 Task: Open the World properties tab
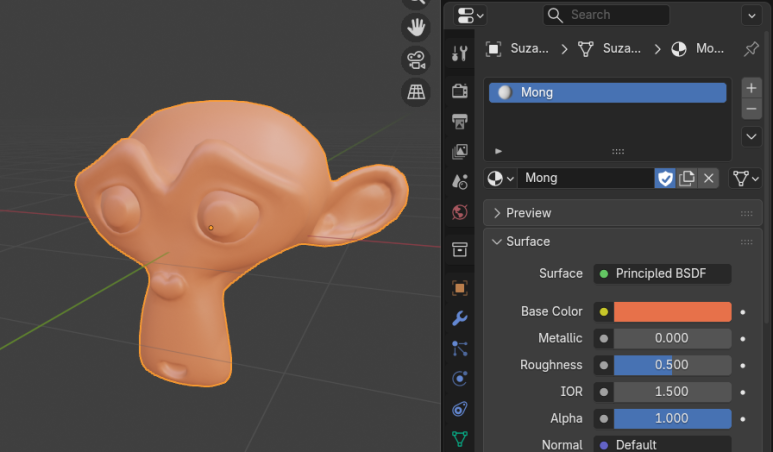pyautogui.click(x=459, y=212)
